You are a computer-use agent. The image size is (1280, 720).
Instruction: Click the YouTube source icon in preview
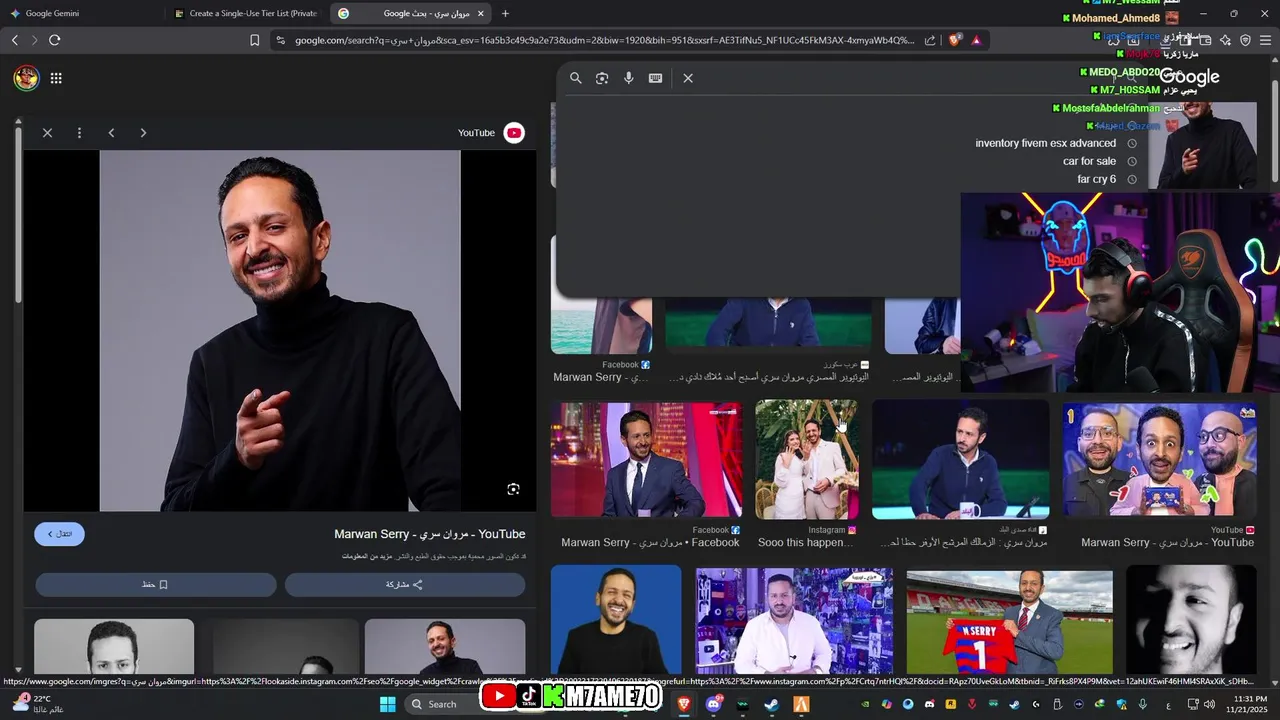514,132
